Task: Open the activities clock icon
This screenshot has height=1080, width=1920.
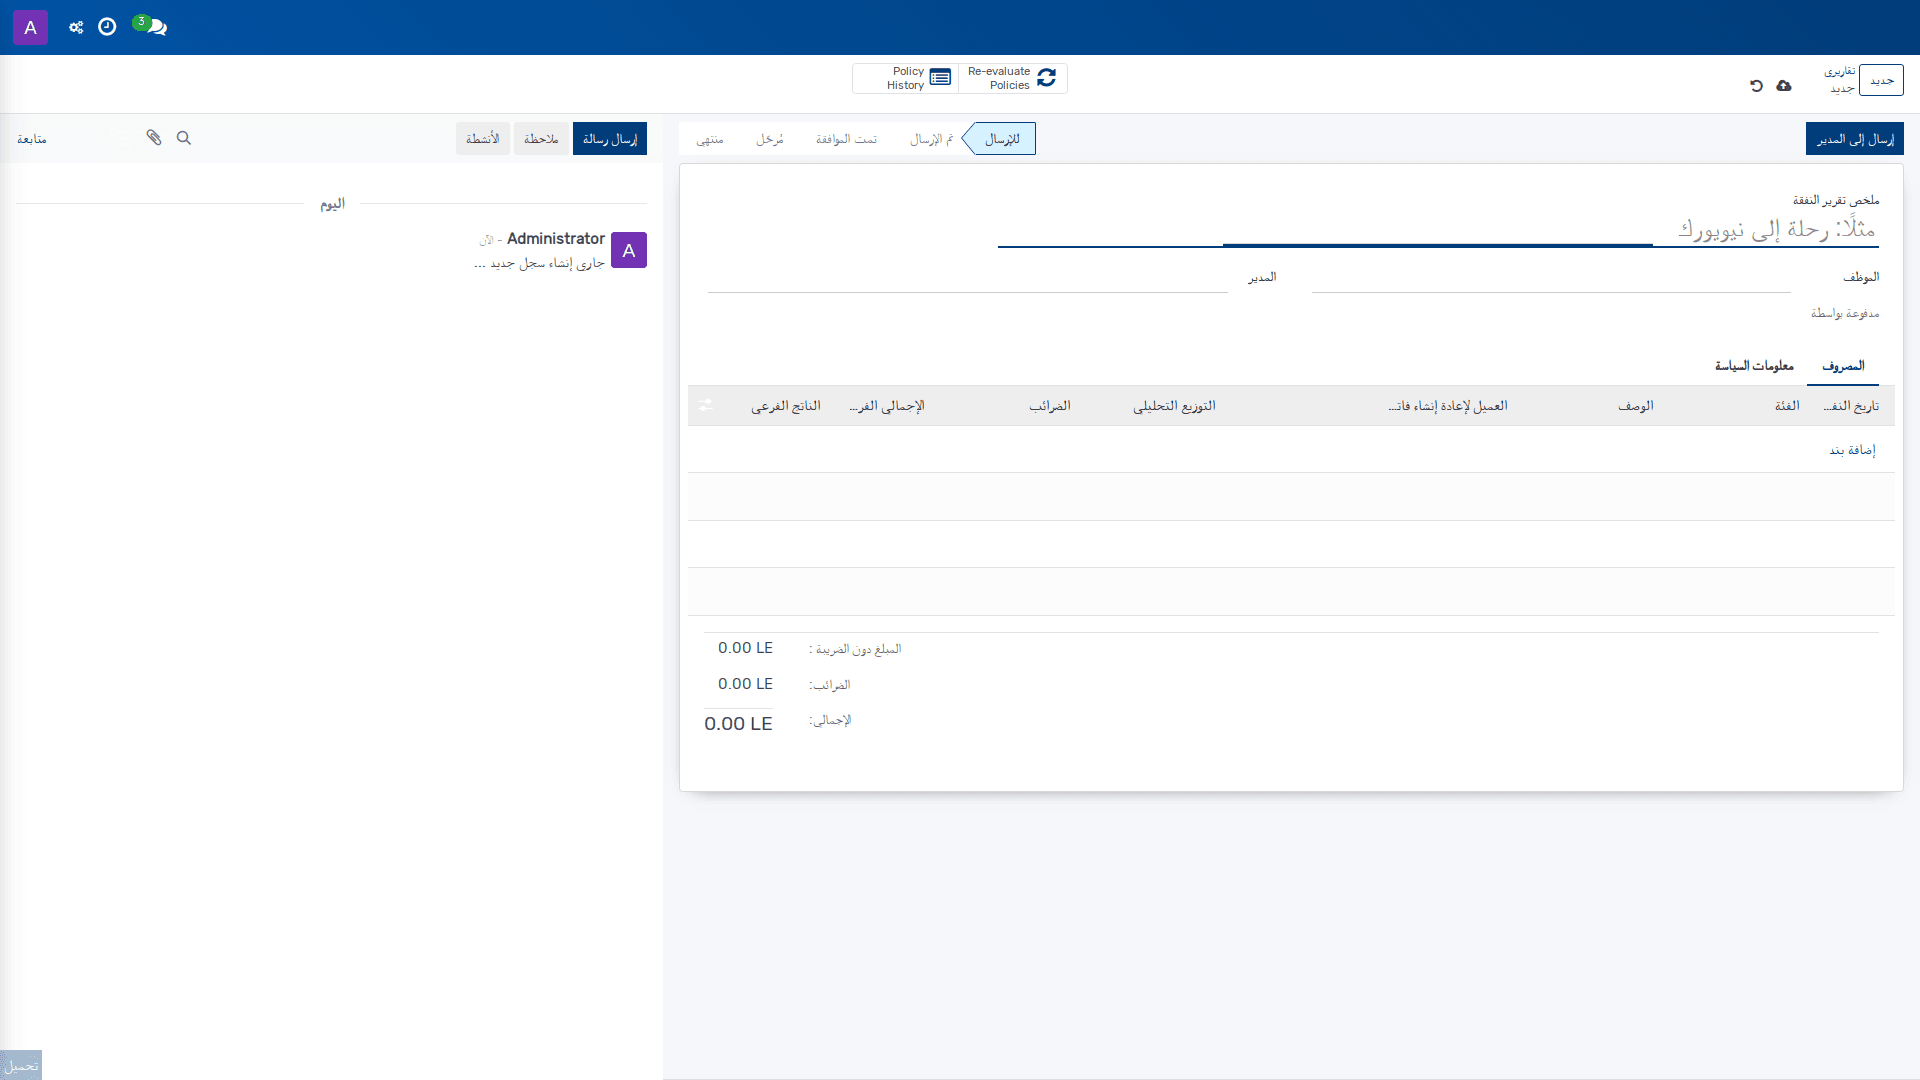Action: point(107,27)
